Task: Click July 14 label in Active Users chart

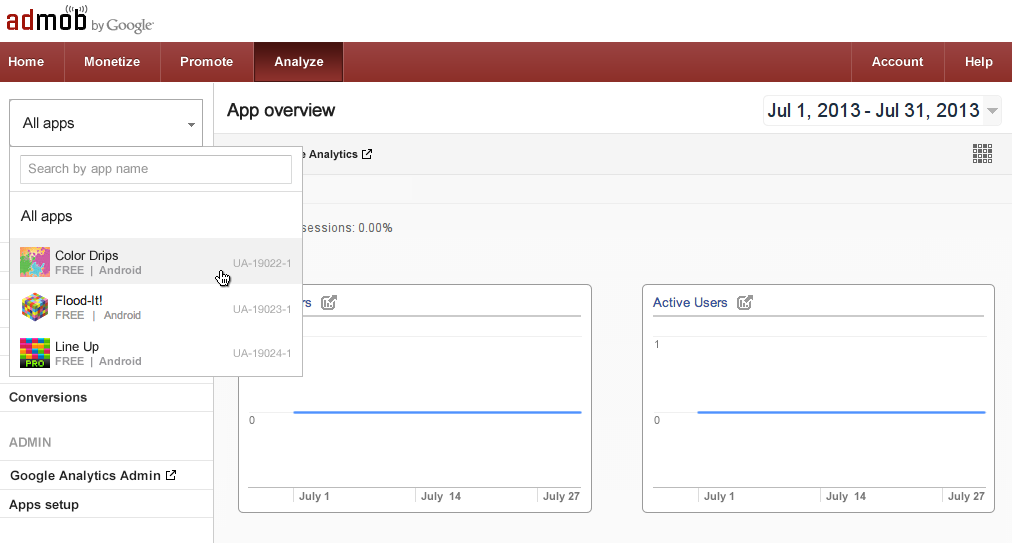Action: click(845, 497)
